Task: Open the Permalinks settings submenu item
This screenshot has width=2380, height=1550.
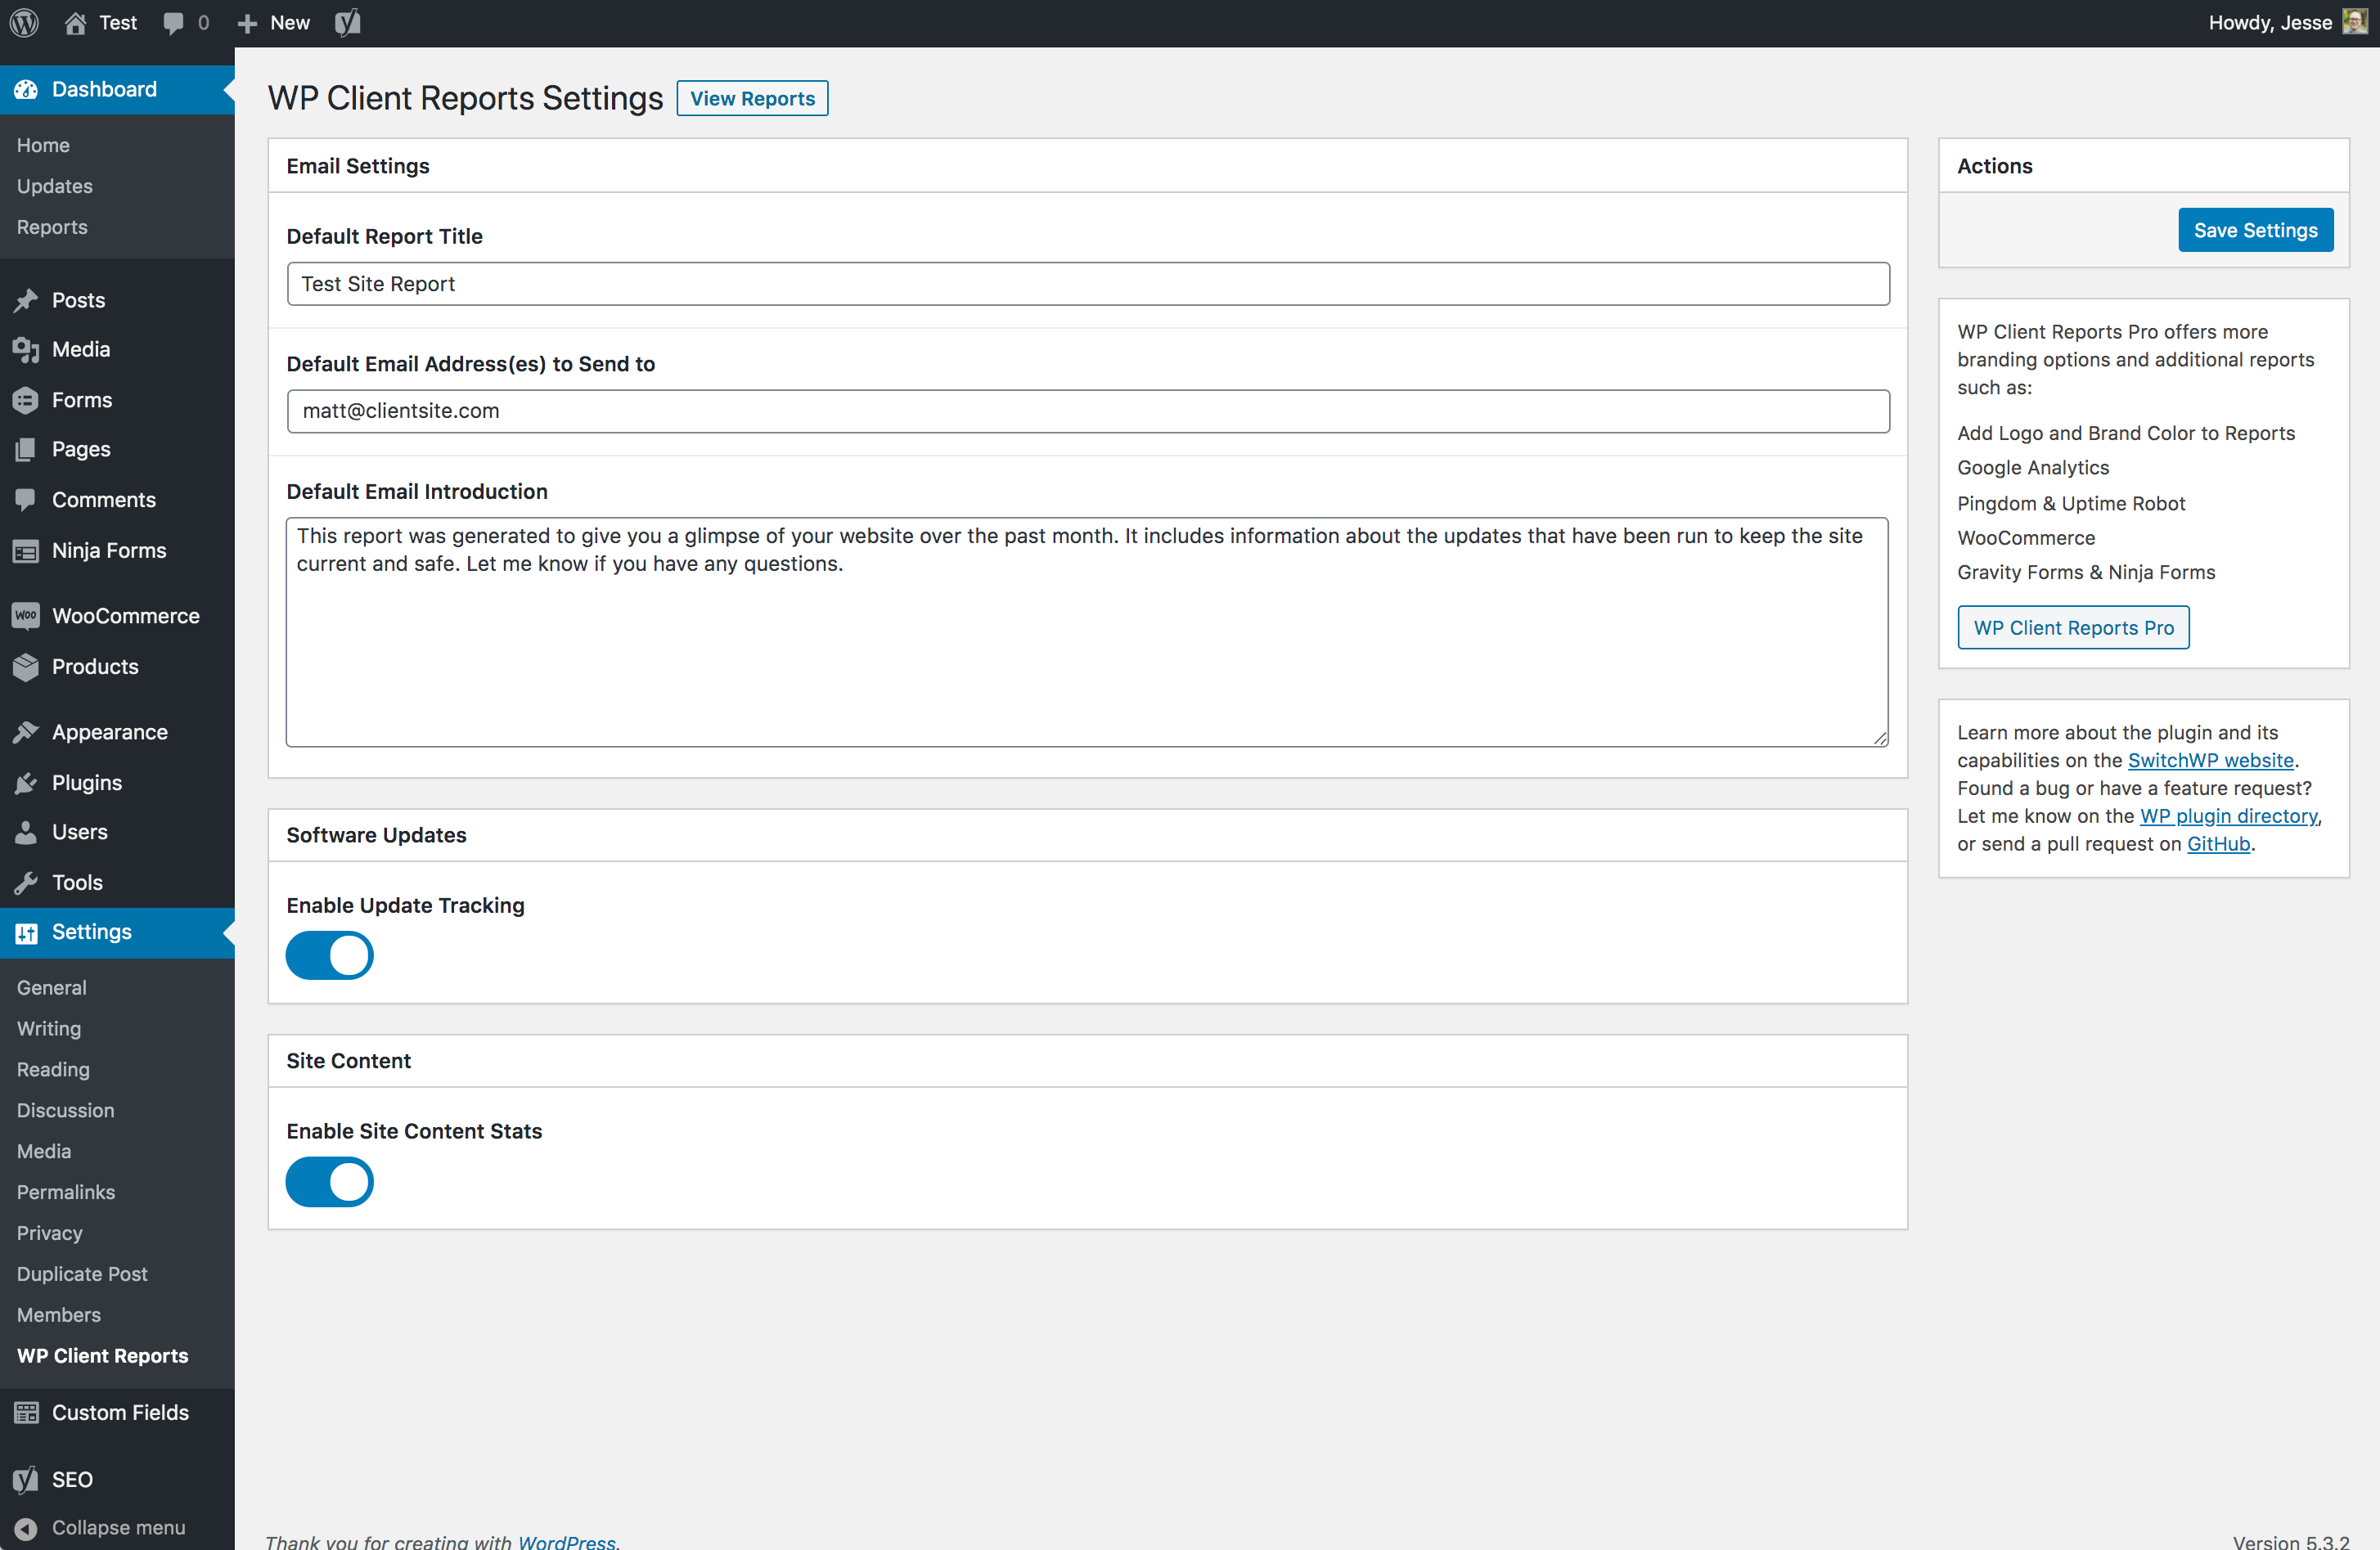Action: coord(65,1192)
